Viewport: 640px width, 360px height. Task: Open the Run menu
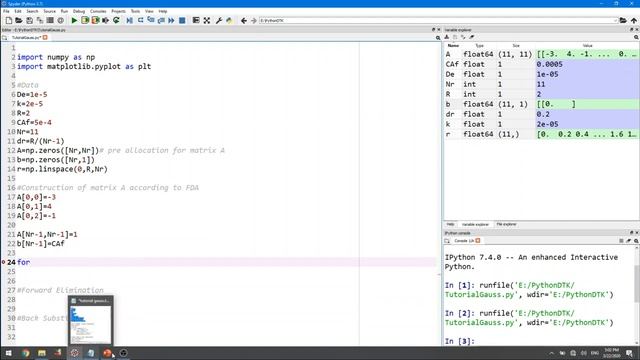click(x=64, y=11)
